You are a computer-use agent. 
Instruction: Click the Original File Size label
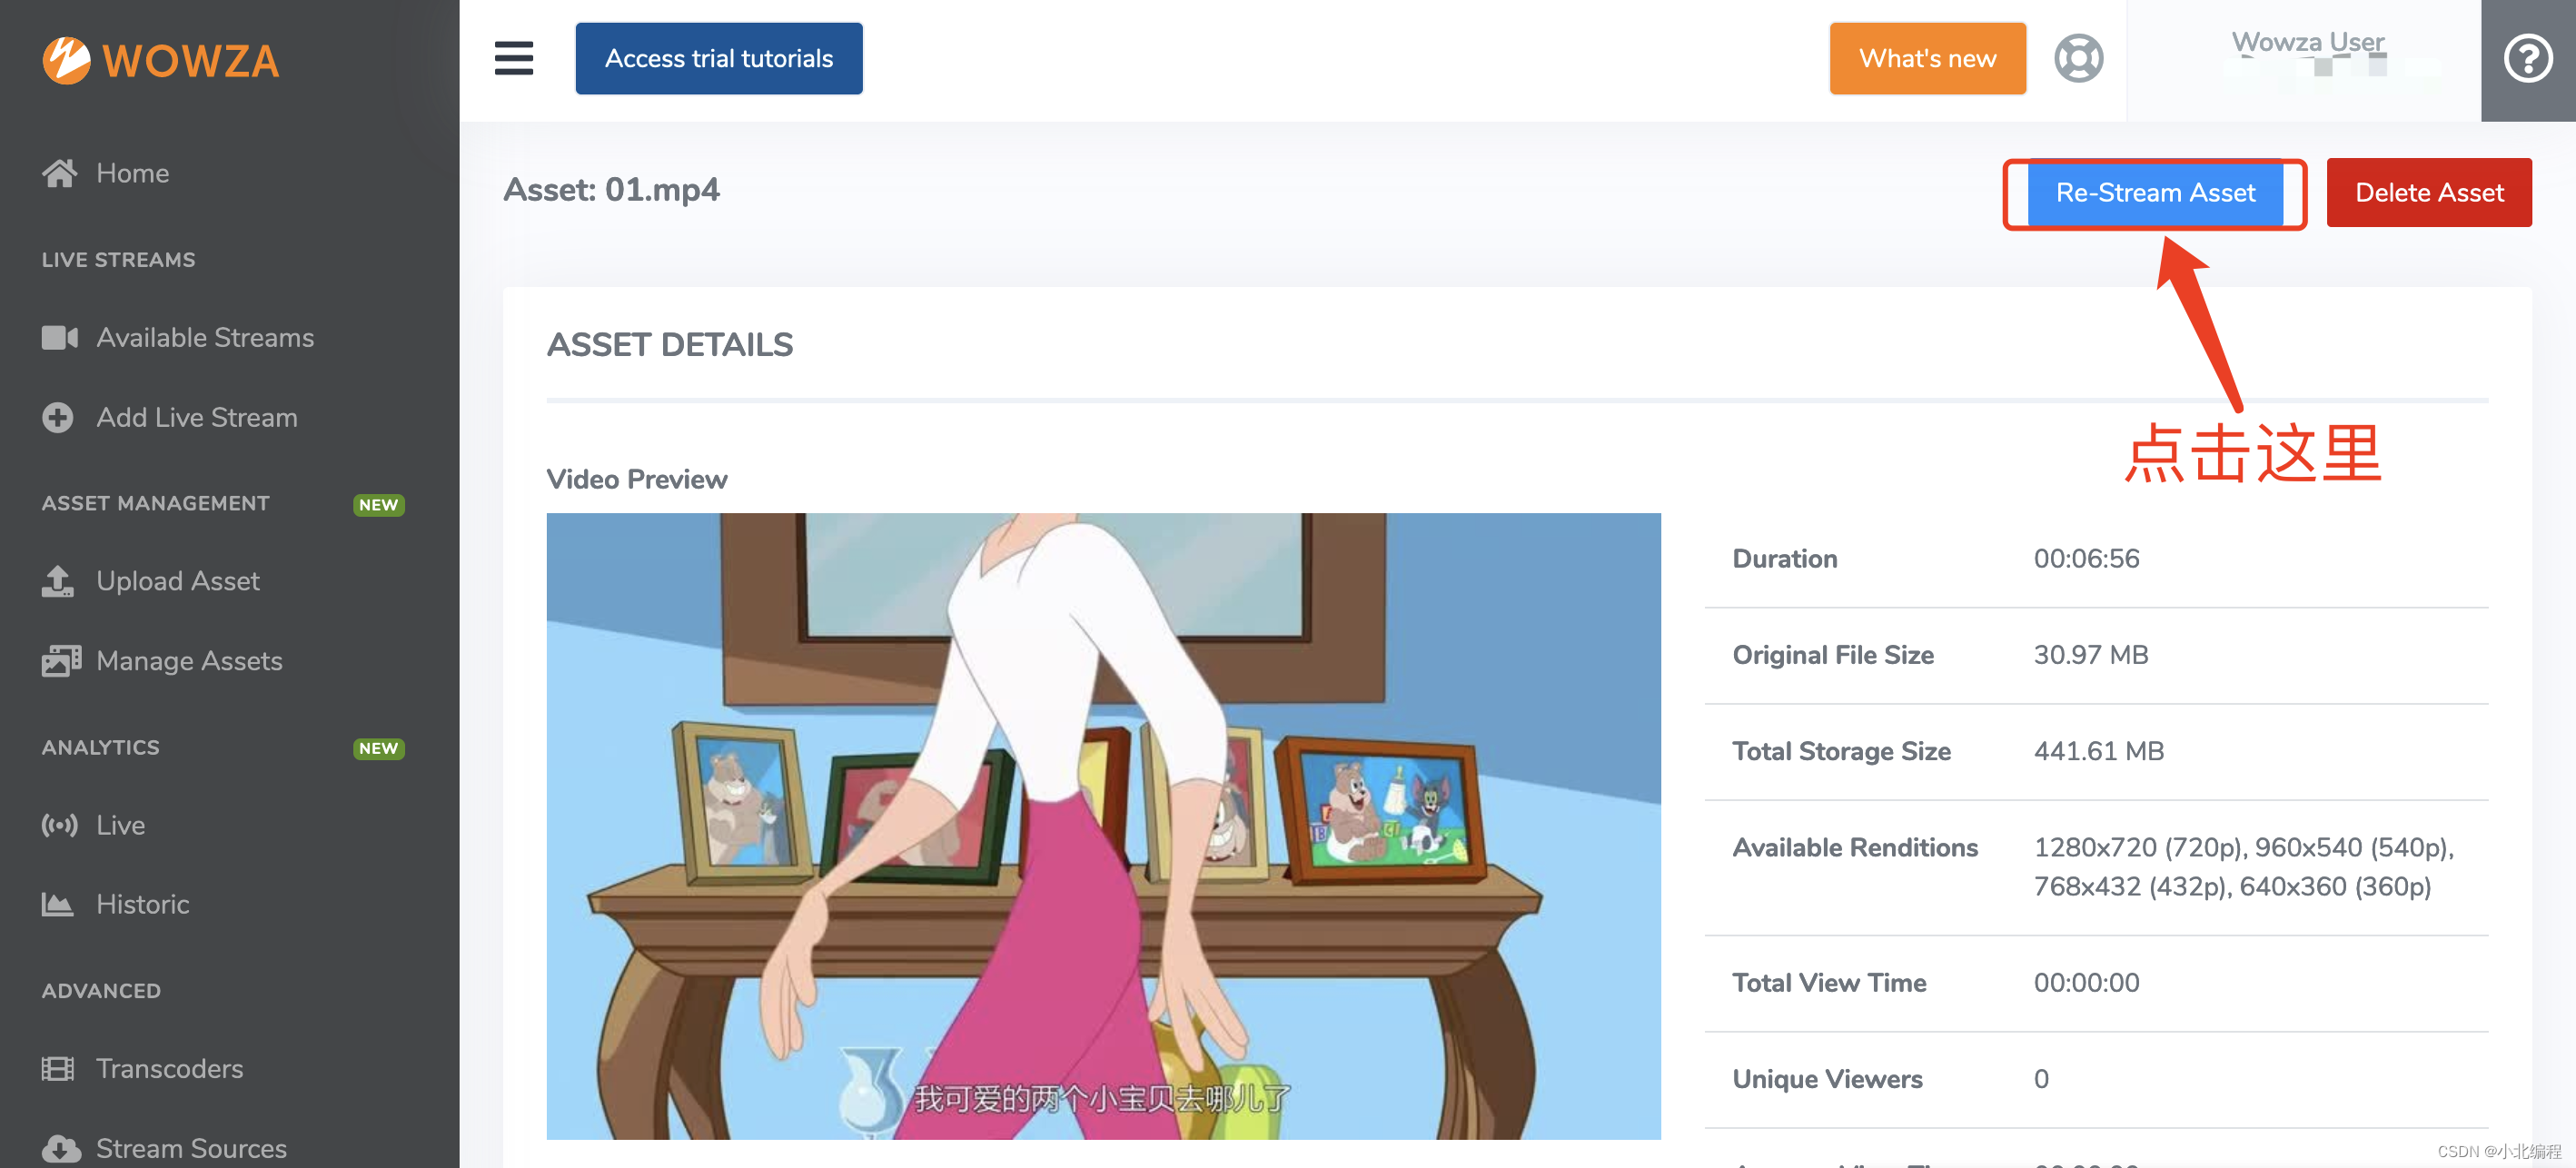(1833, 654)
